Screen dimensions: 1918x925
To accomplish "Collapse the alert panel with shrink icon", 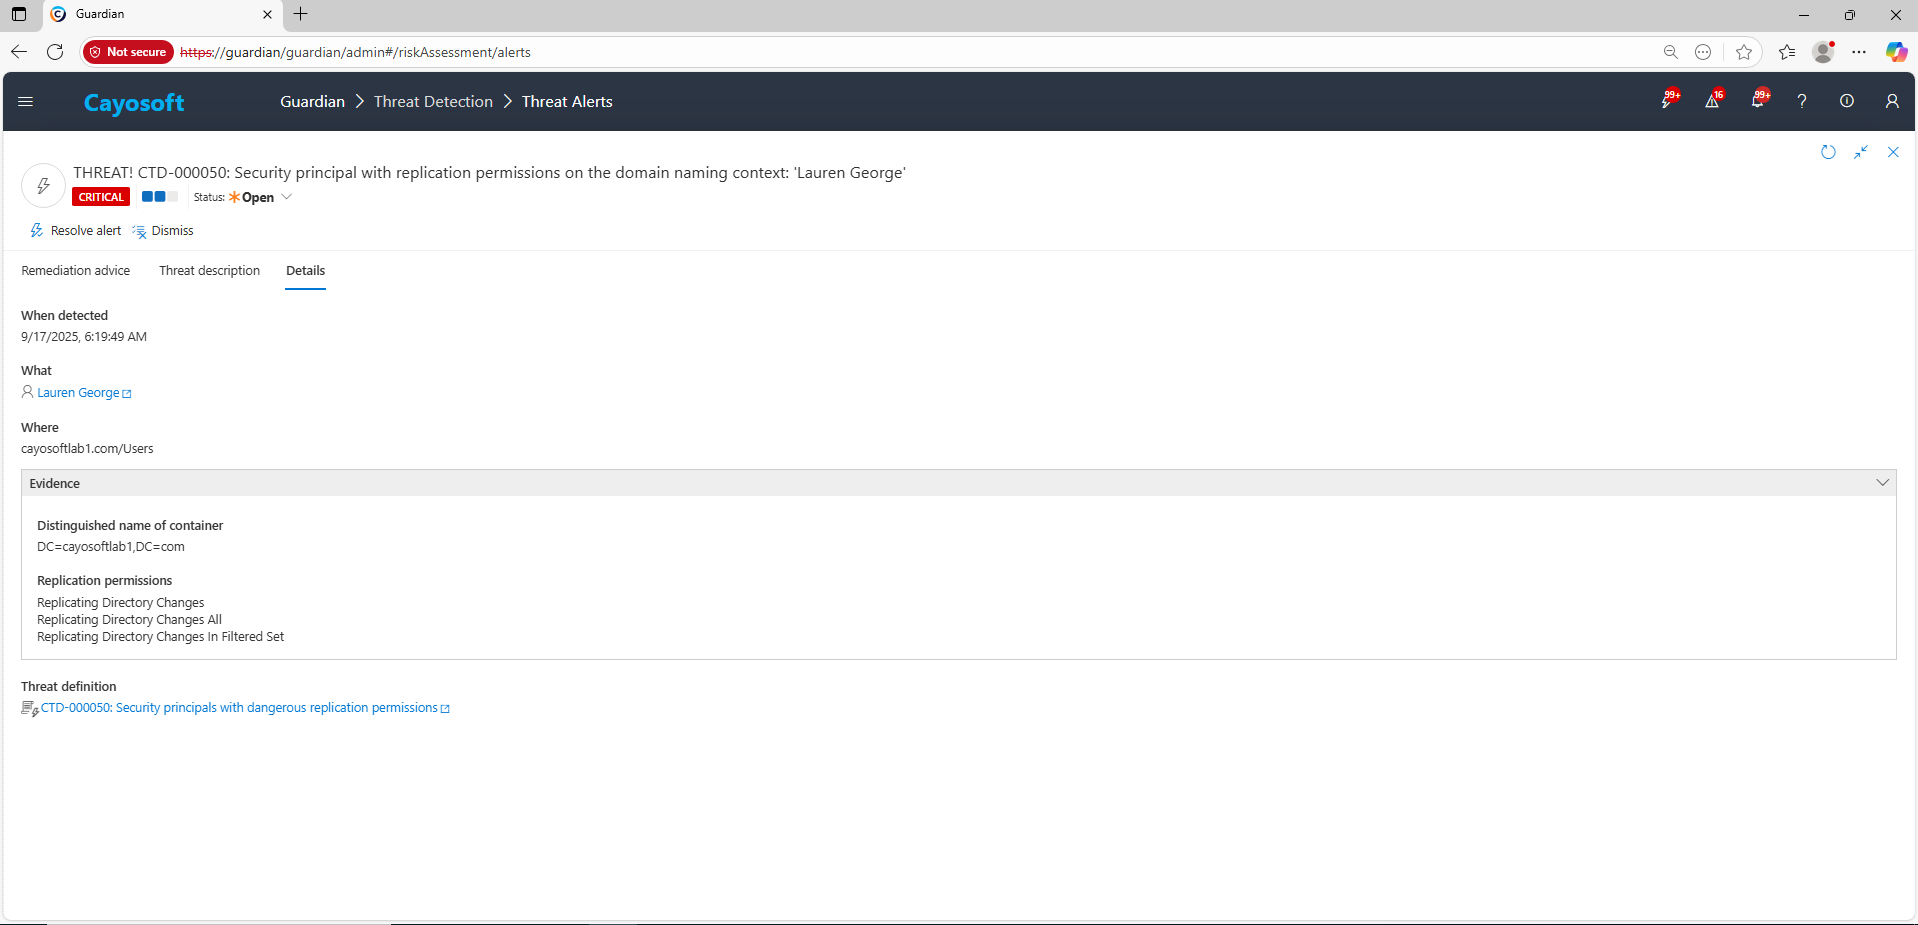I will (x=1861, y=152).
